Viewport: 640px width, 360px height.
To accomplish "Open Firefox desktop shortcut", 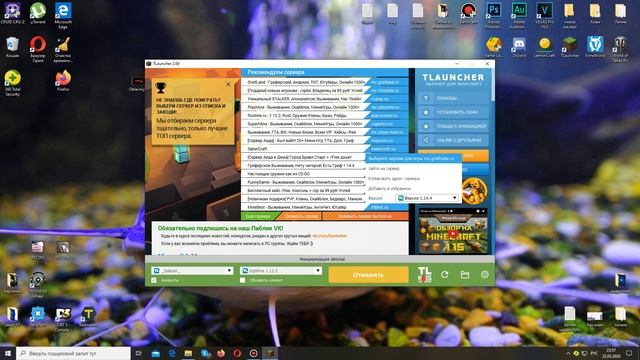I will coord(63,80).
